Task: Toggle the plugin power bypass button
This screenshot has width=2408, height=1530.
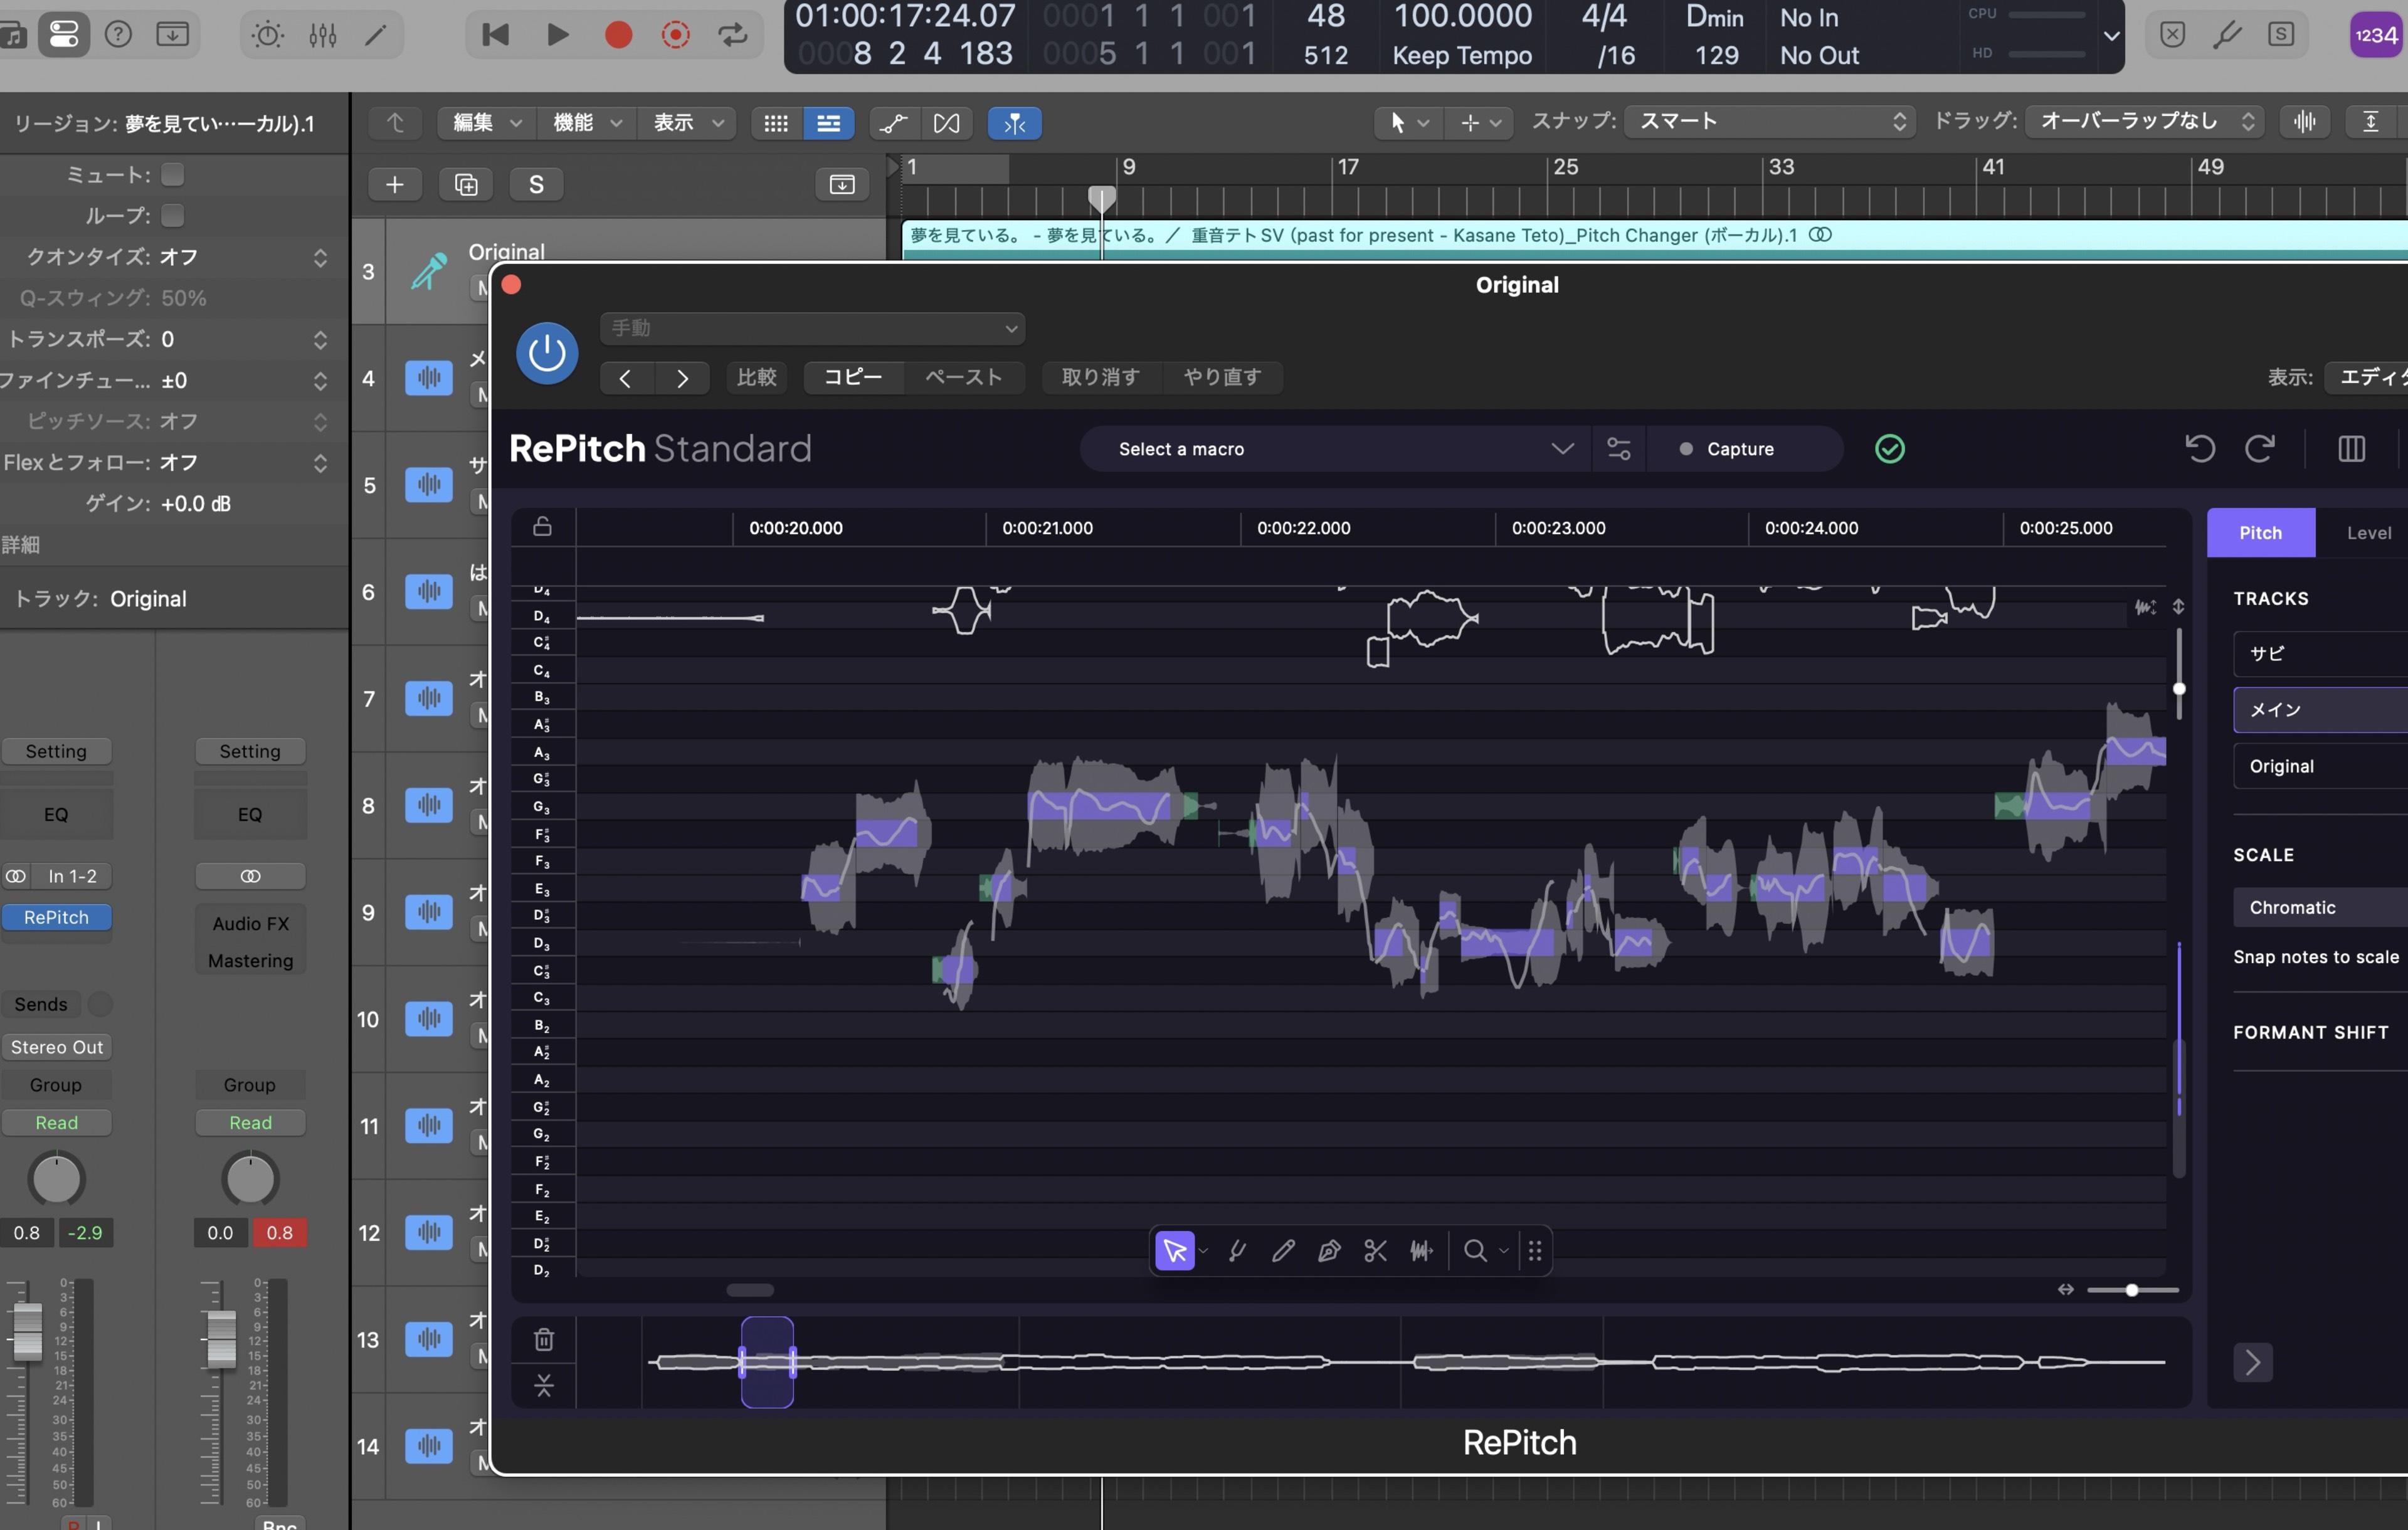Action: pos(546,352)
